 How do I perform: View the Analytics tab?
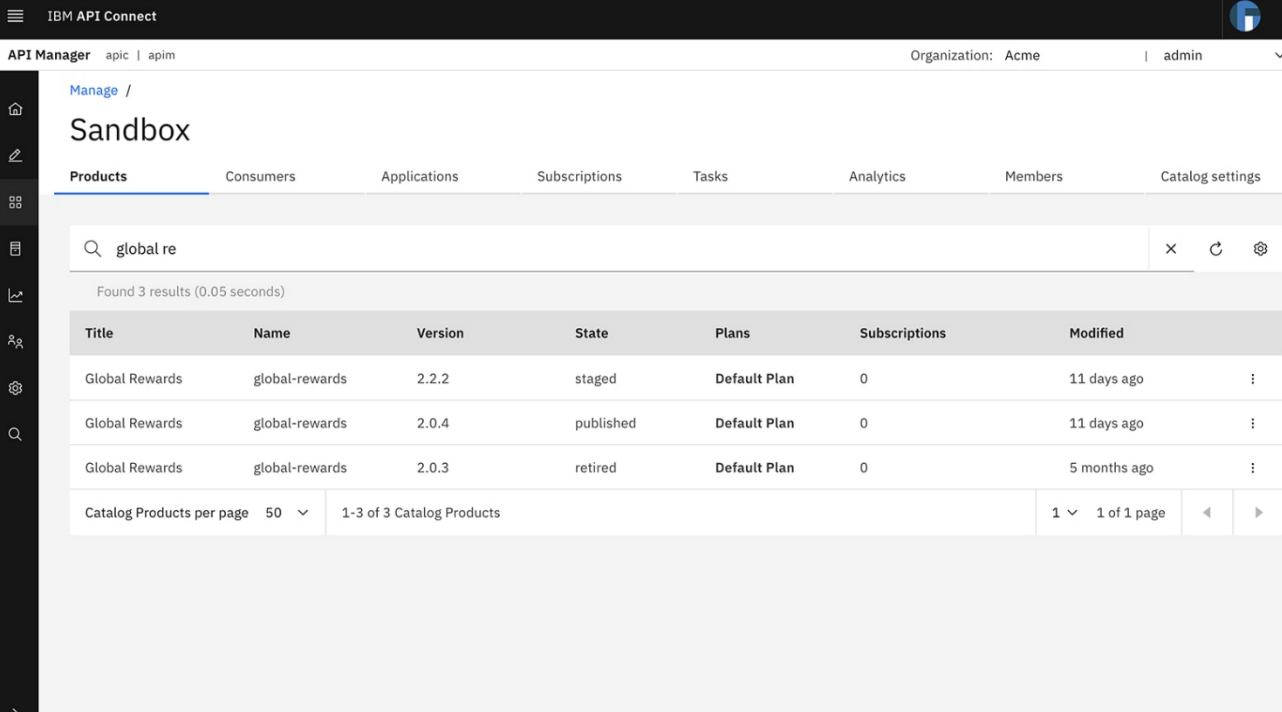(x=877, y=177)
